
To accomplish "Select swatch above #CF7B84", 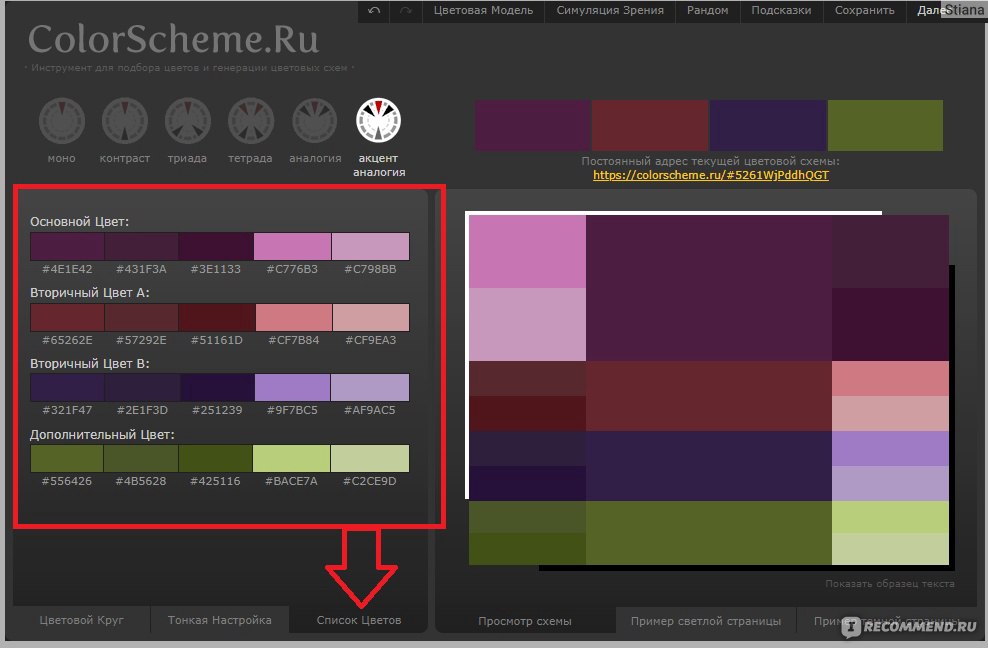I will coord(294,317).
